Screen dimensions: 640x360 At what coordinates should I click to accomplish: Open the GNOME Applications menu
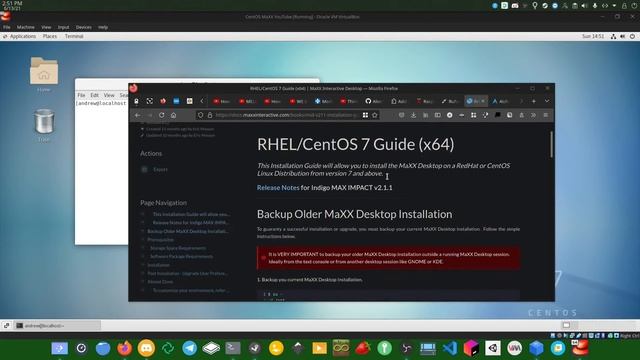click(22, 36)
